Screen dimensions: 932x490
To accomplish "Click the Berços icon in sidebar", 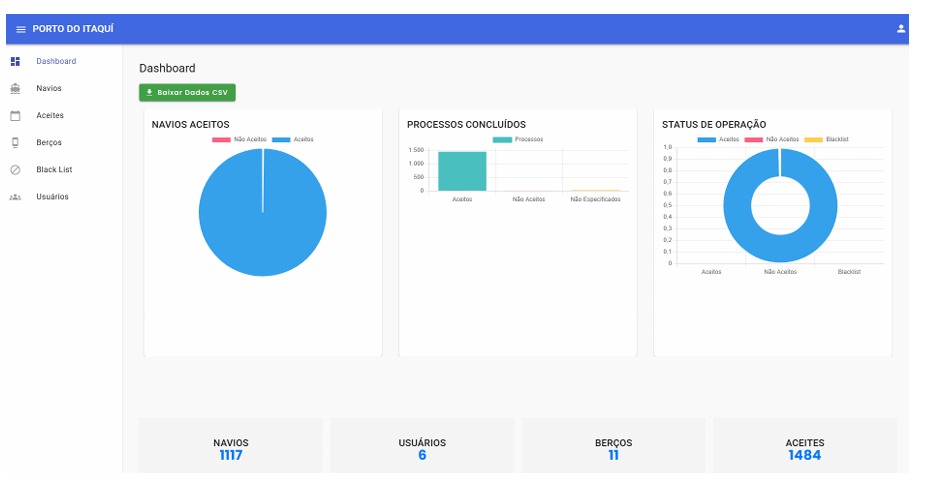I will pos(15,143).
